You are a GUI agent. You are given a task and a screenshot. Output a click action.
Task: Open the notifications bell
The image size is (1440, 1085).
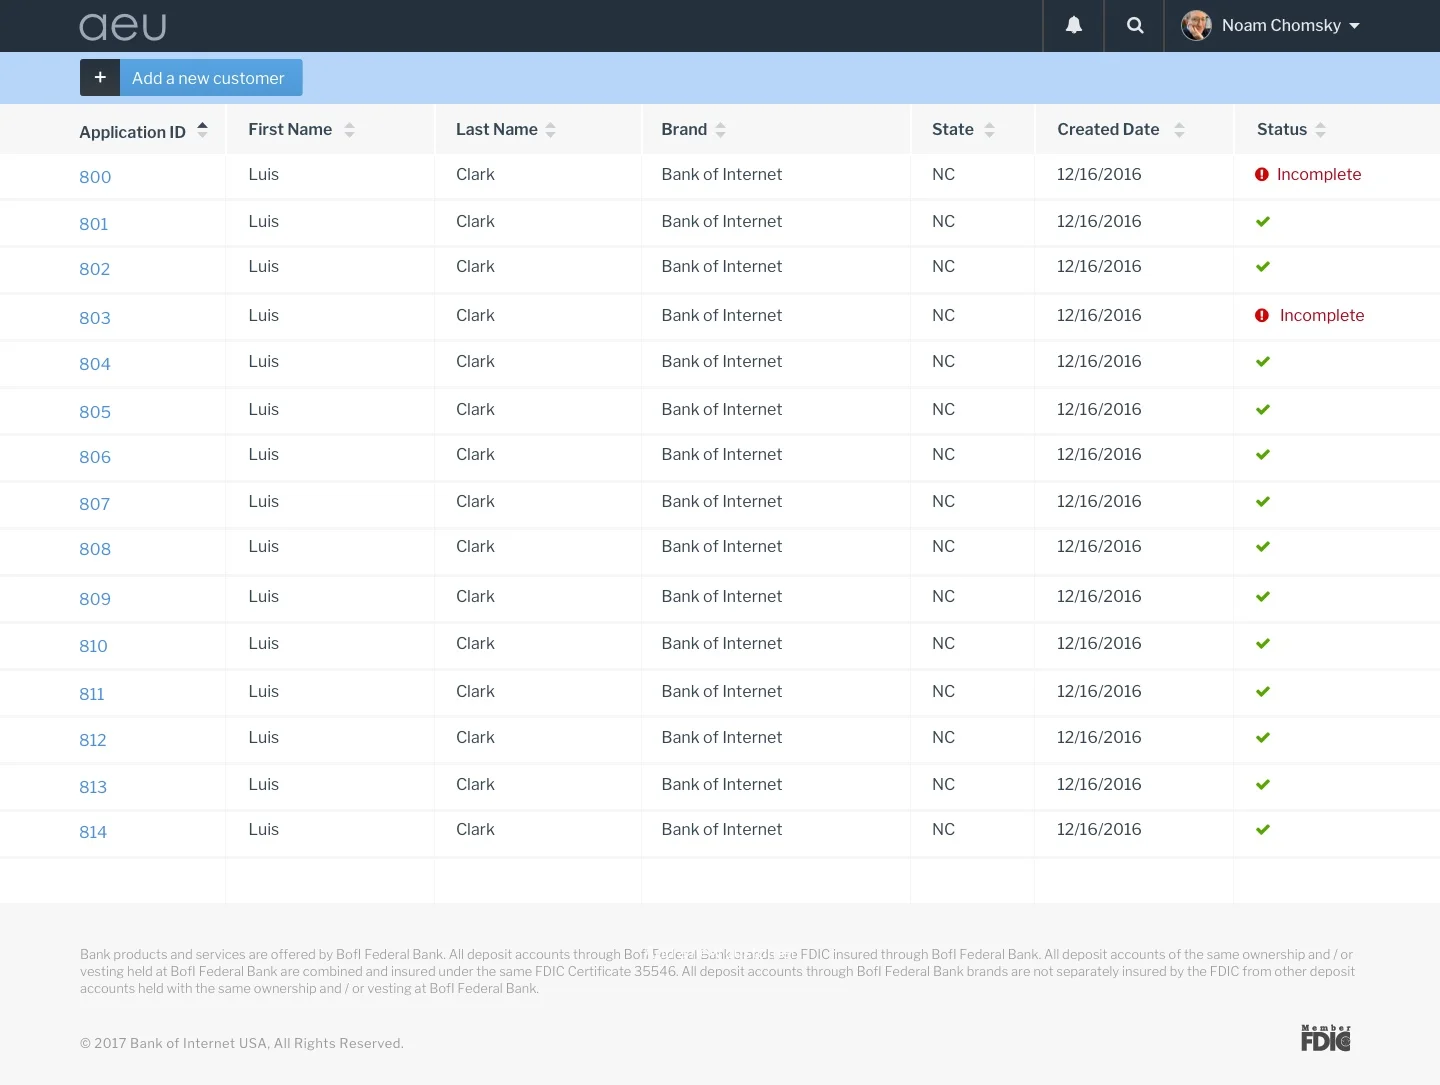tap(1073, 25)
